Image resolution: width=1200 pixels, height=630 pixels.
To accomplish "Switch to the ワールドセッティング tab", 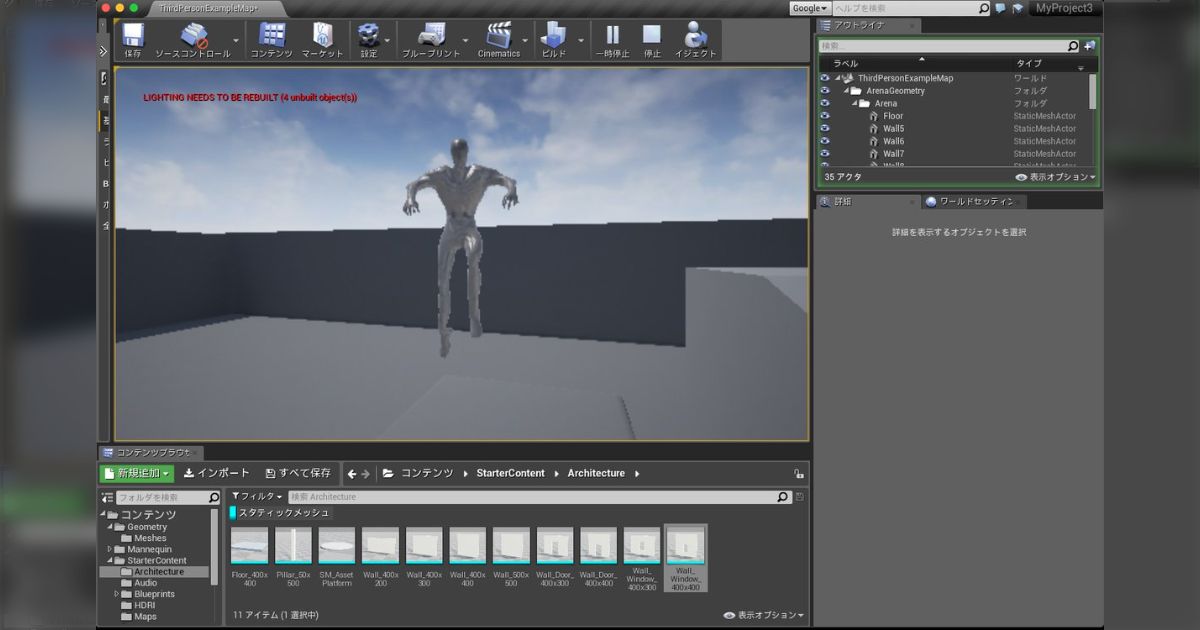I will (x=975, y=201).
